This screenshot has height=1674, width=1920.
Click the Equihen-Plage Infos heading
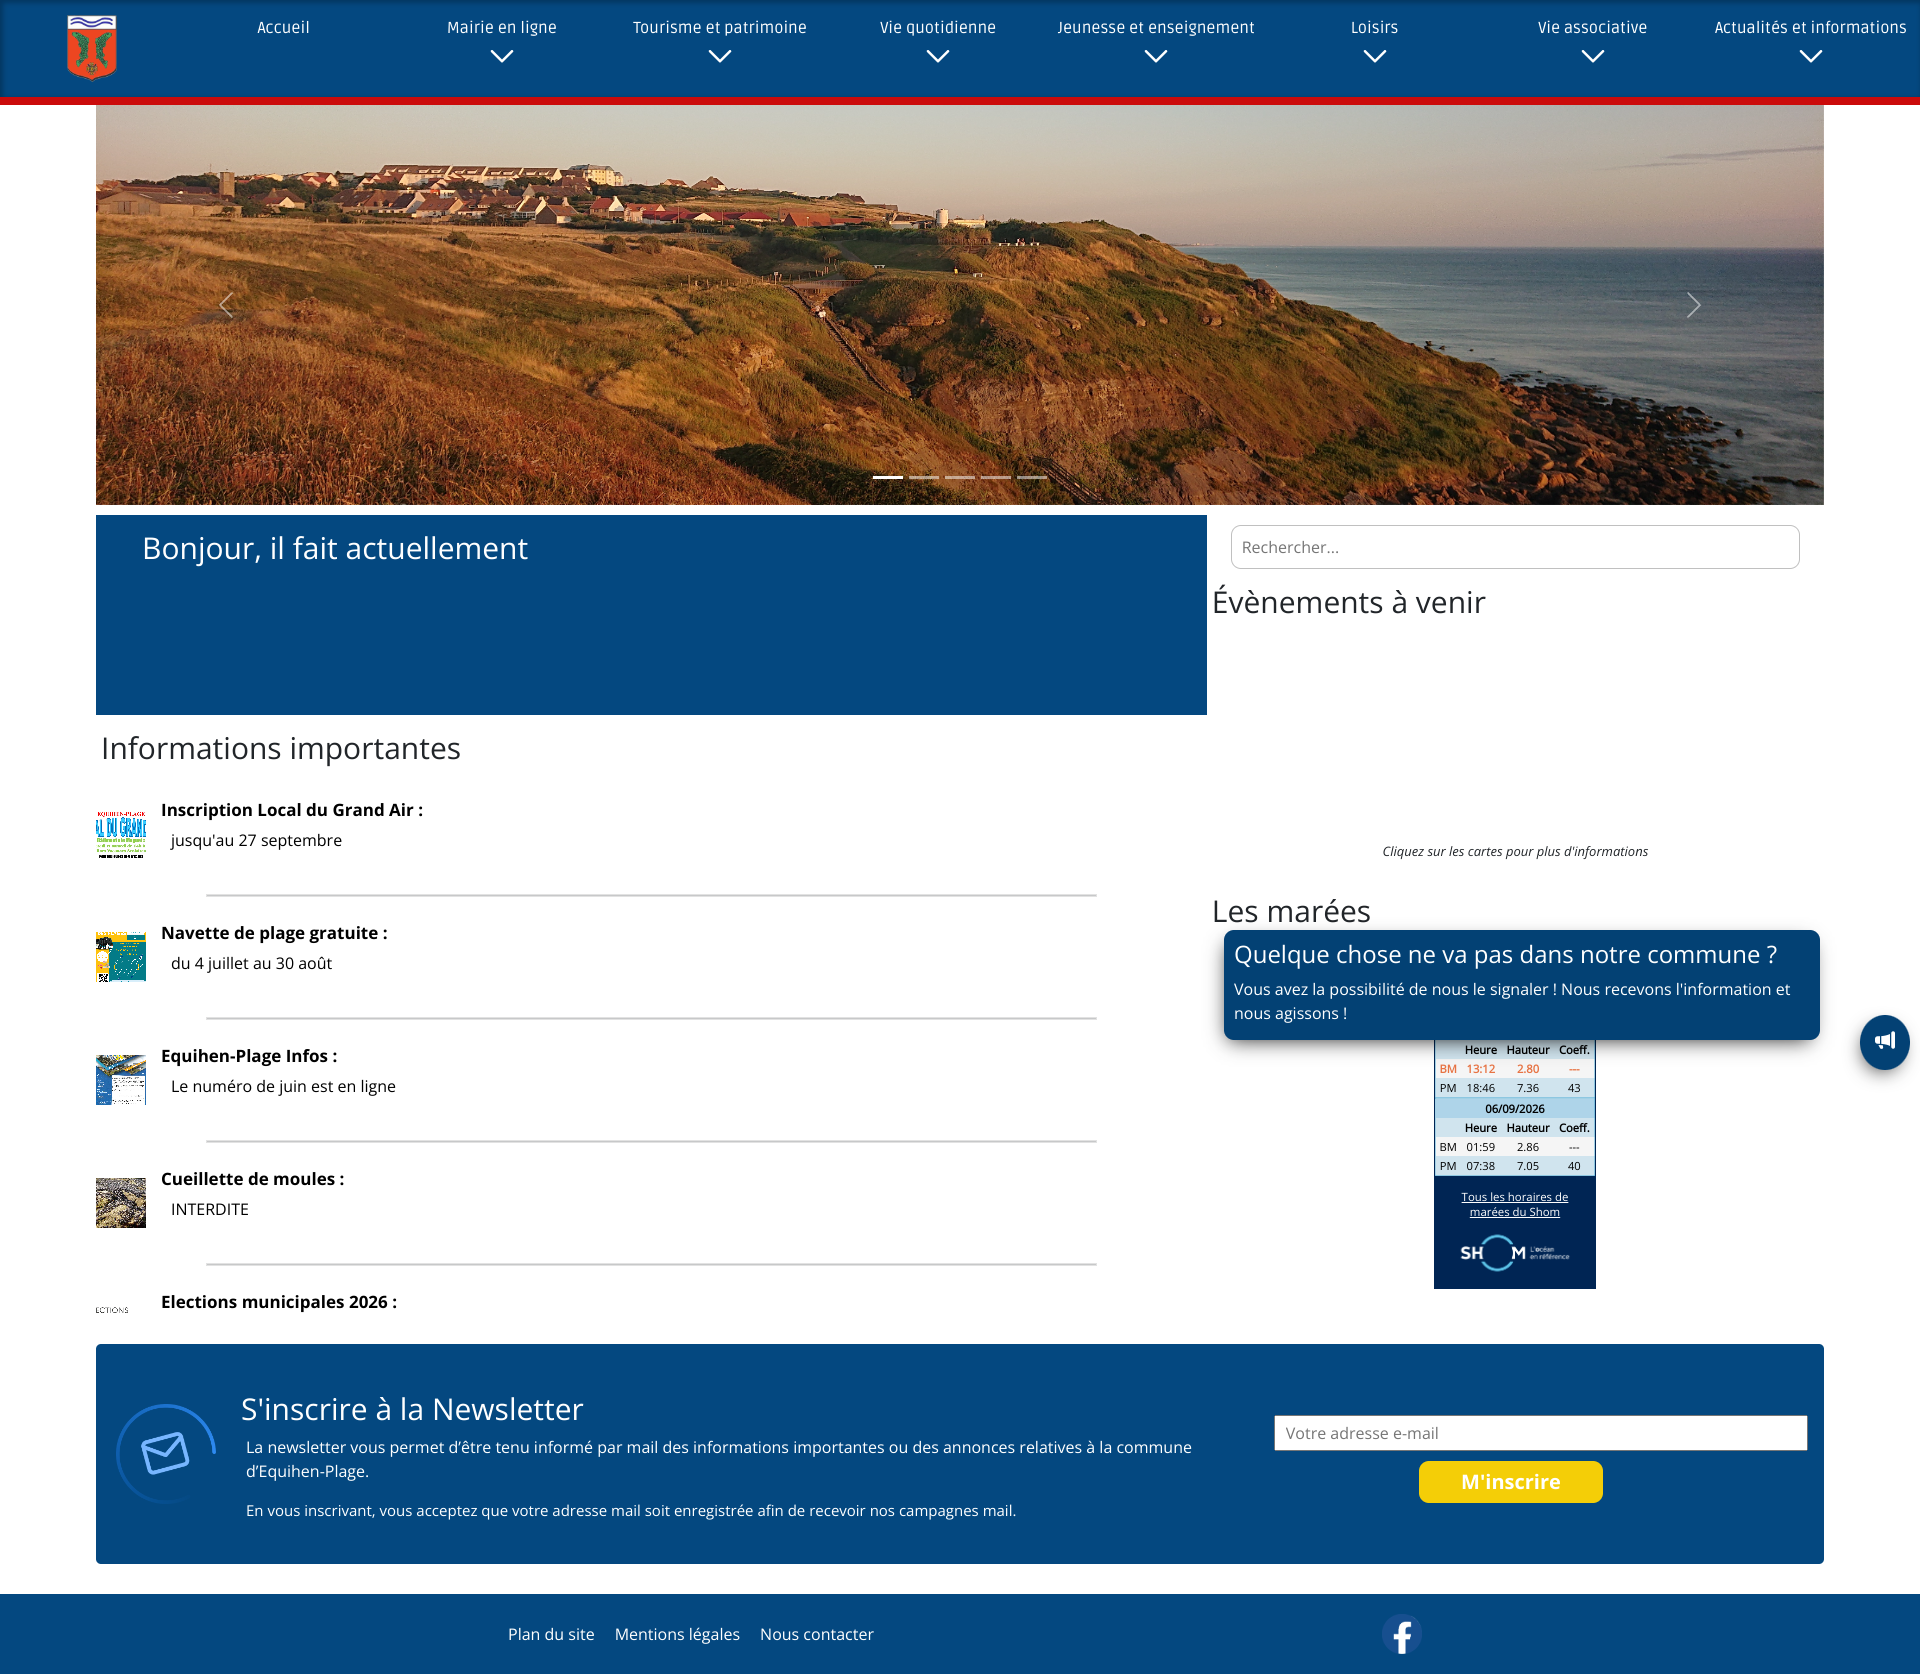click(x=249, y=1056)
